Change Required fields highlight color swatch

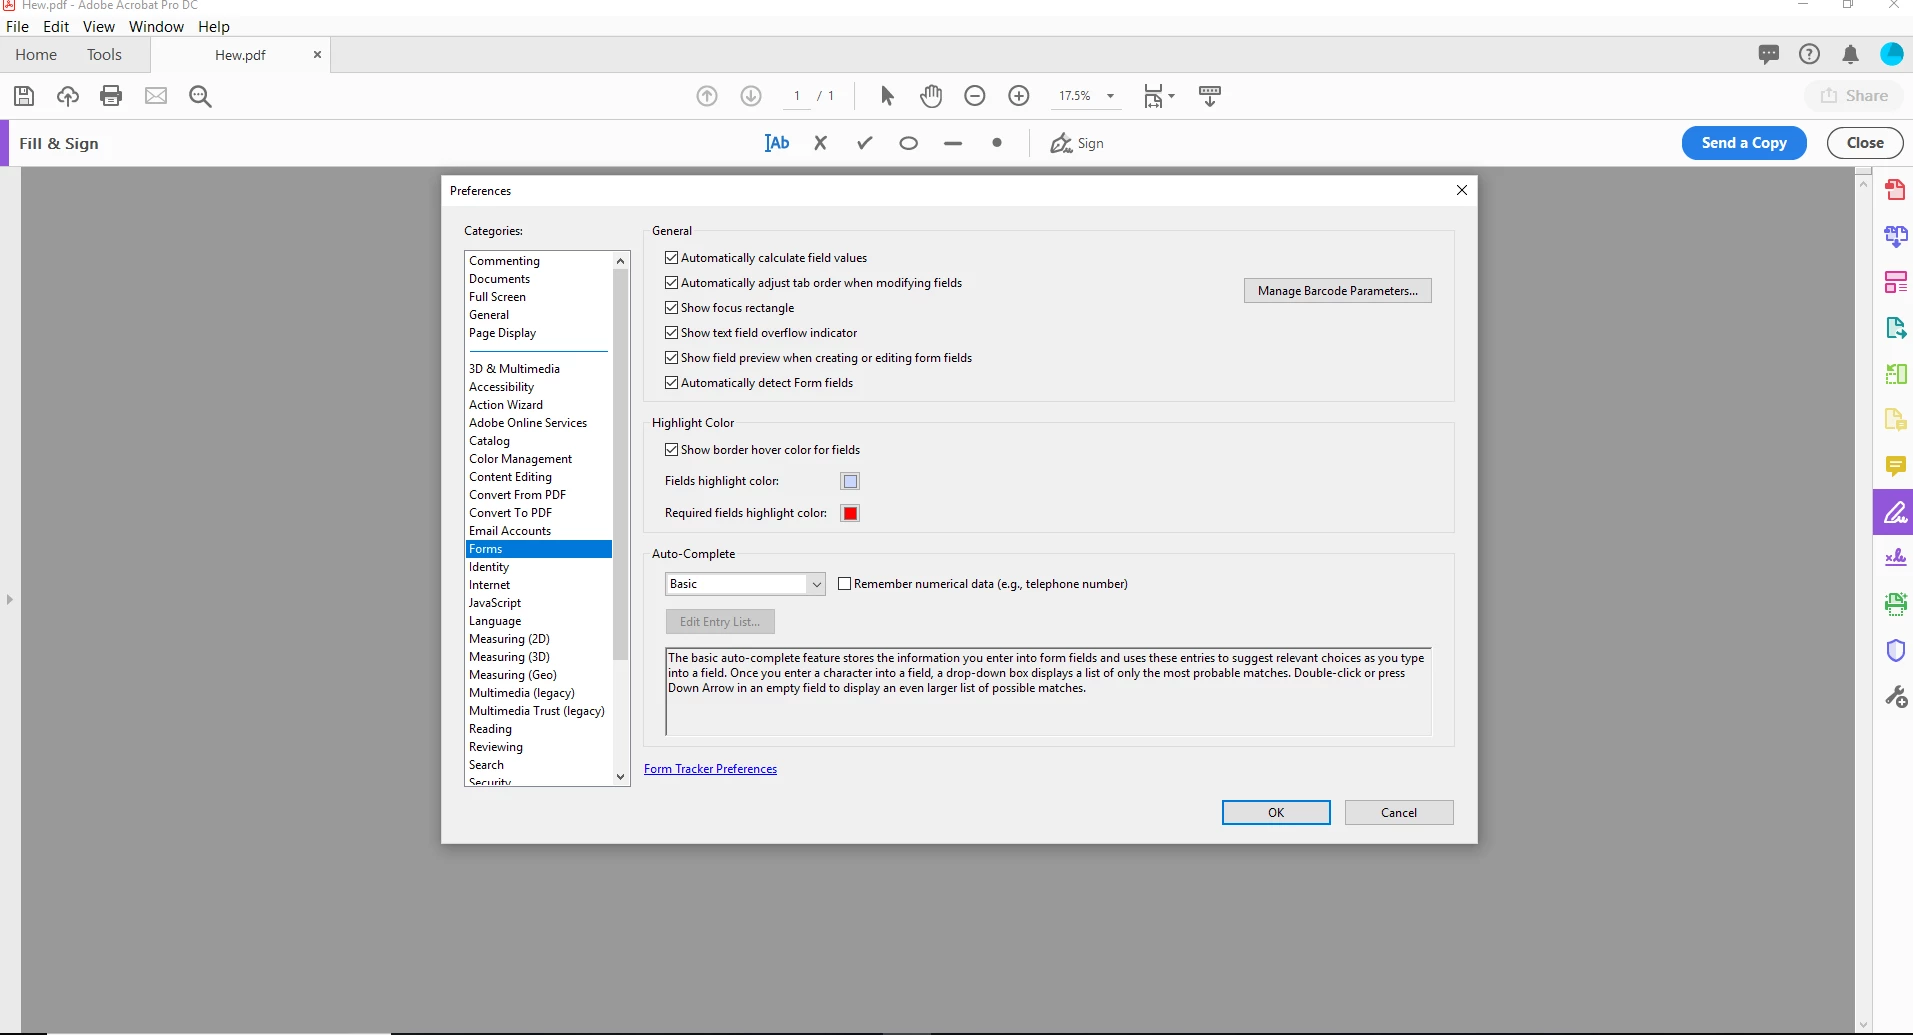pyautogui.click(x=850, y=513)
